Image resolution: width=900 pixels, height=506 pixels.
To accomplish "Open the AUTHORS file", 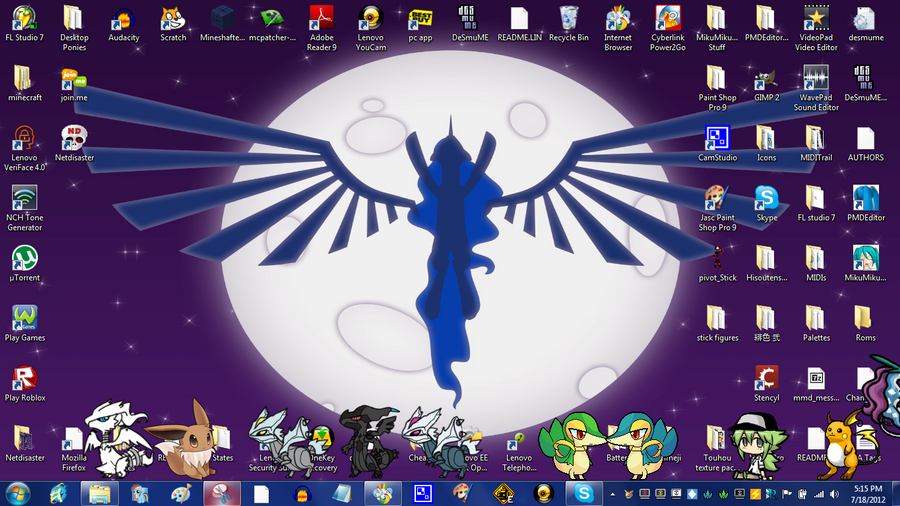I will pyautogui.click(x=866, y=143).
